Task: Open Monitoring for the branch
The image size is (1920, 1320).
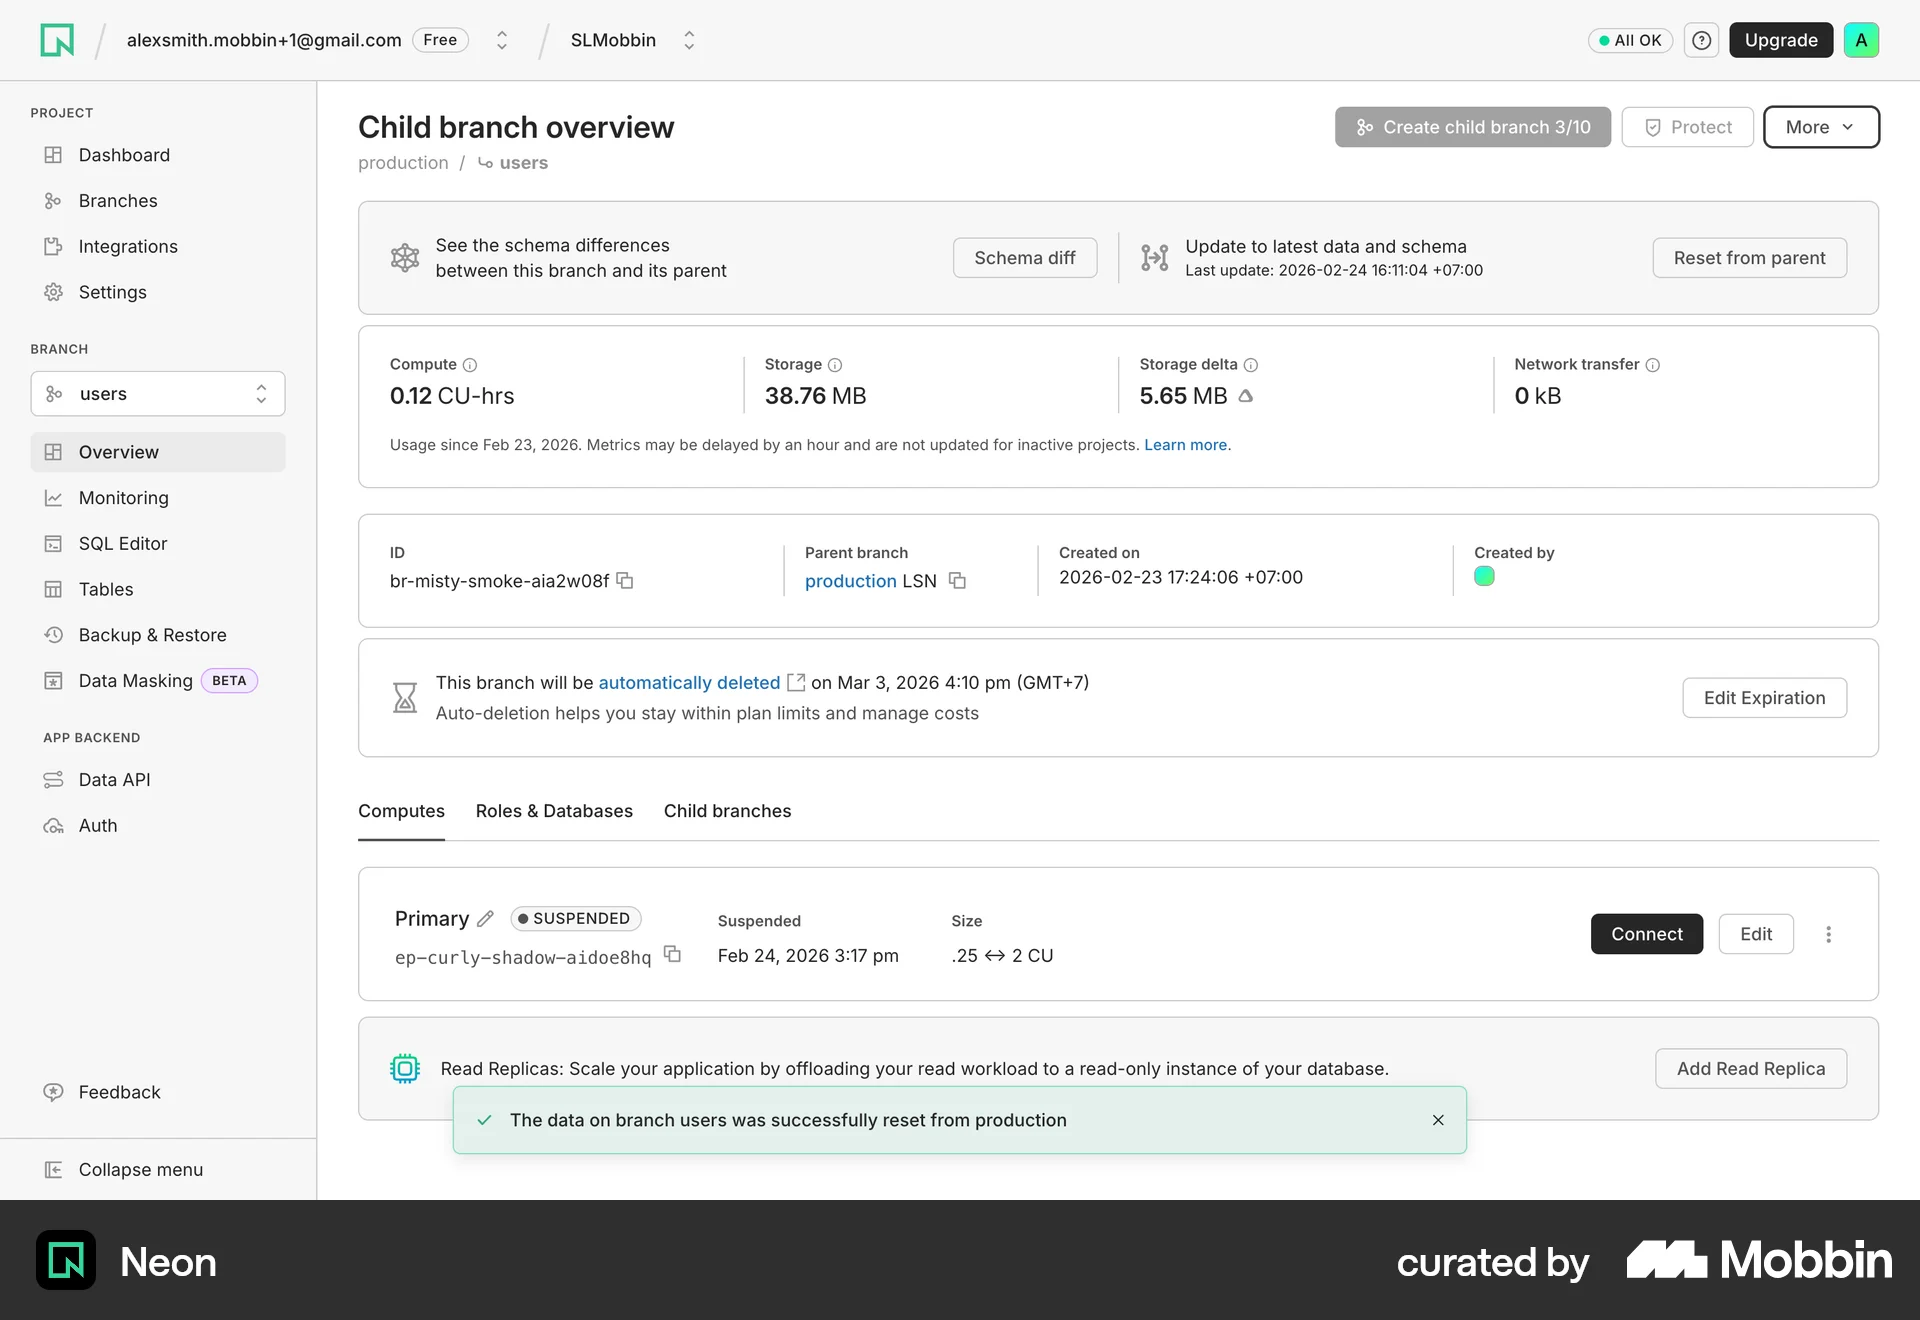Action: point(158,498)
